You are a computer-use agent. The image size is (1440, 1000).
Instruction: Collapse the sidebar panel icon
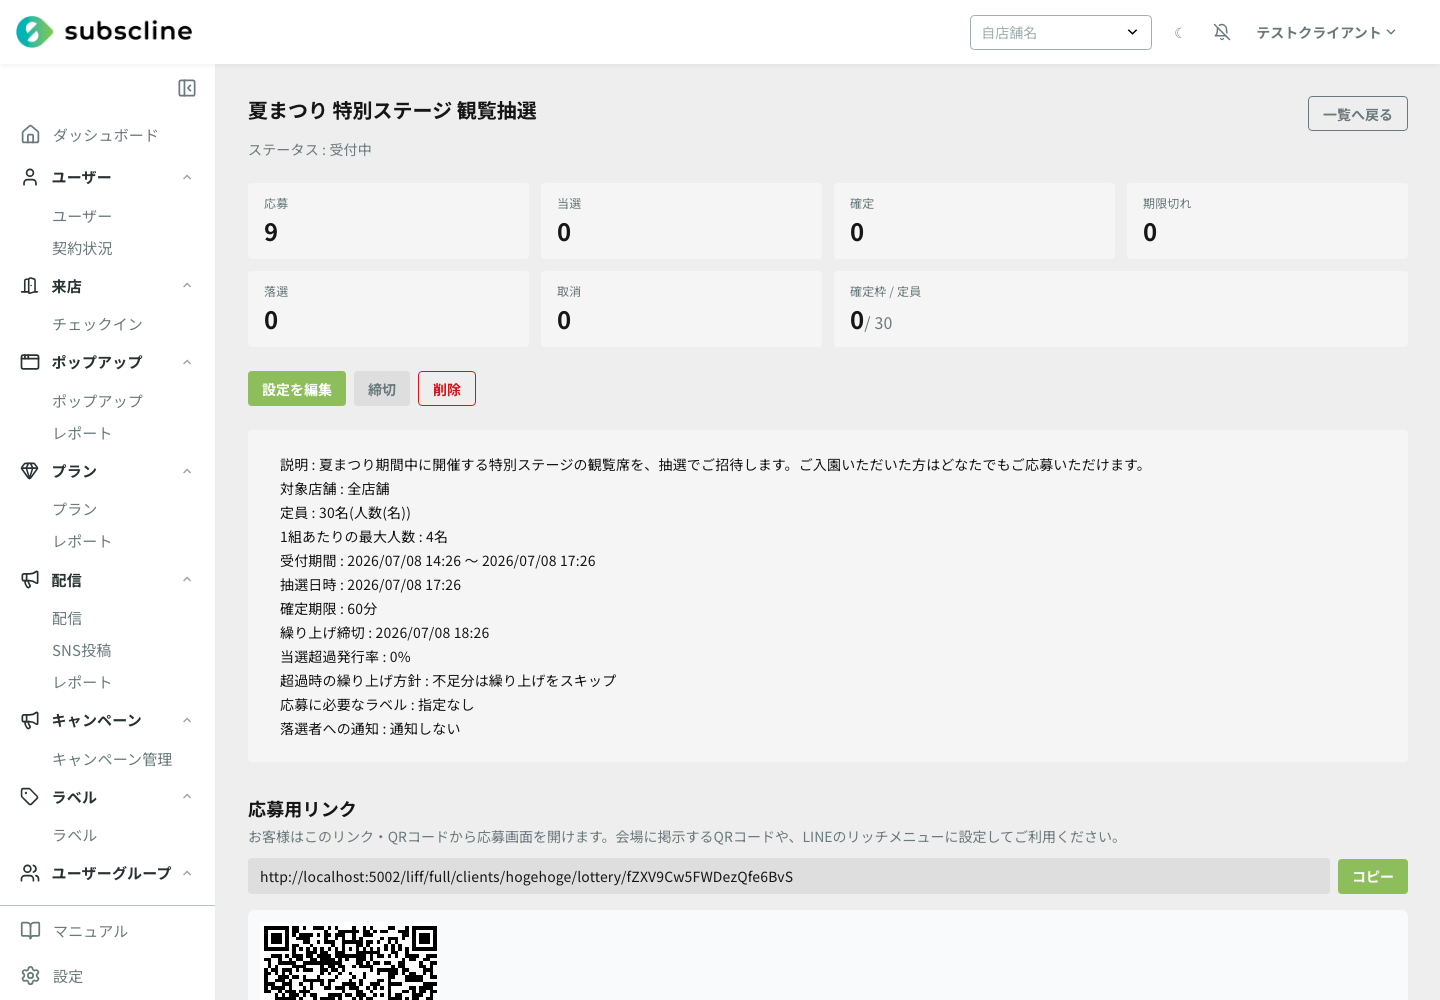pyautogui.click(x=187, y=88)
